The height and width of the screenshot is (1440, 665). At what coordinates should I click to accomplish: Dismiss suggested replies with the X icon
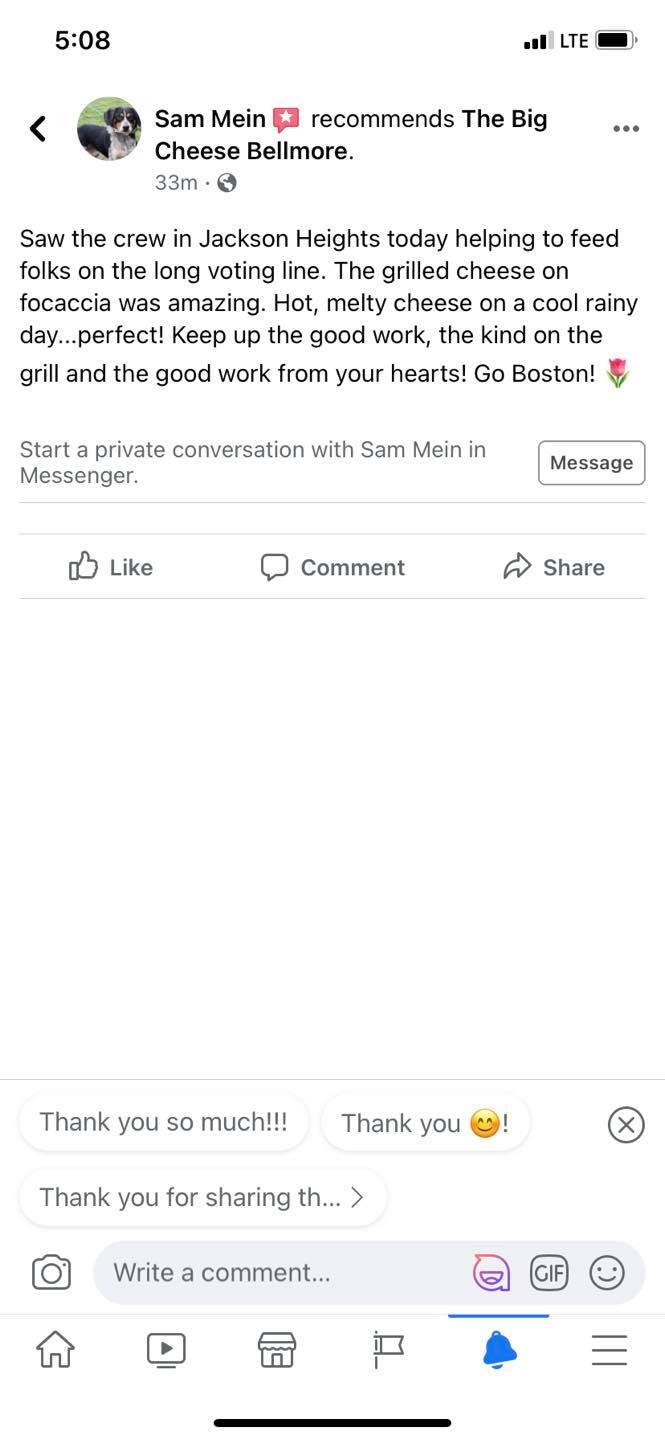point(626,1125)
